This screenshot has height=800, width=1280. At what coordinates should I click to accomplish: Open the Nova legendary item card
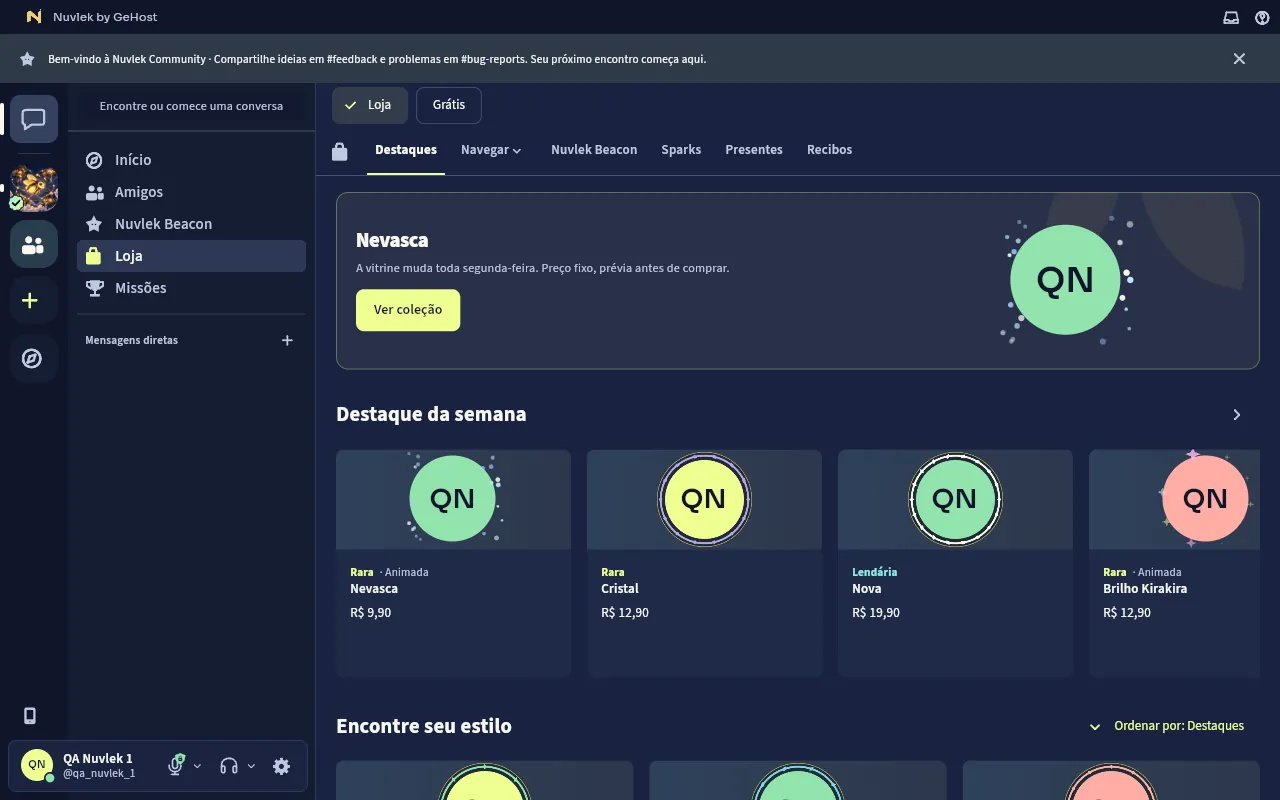point(955,564)
